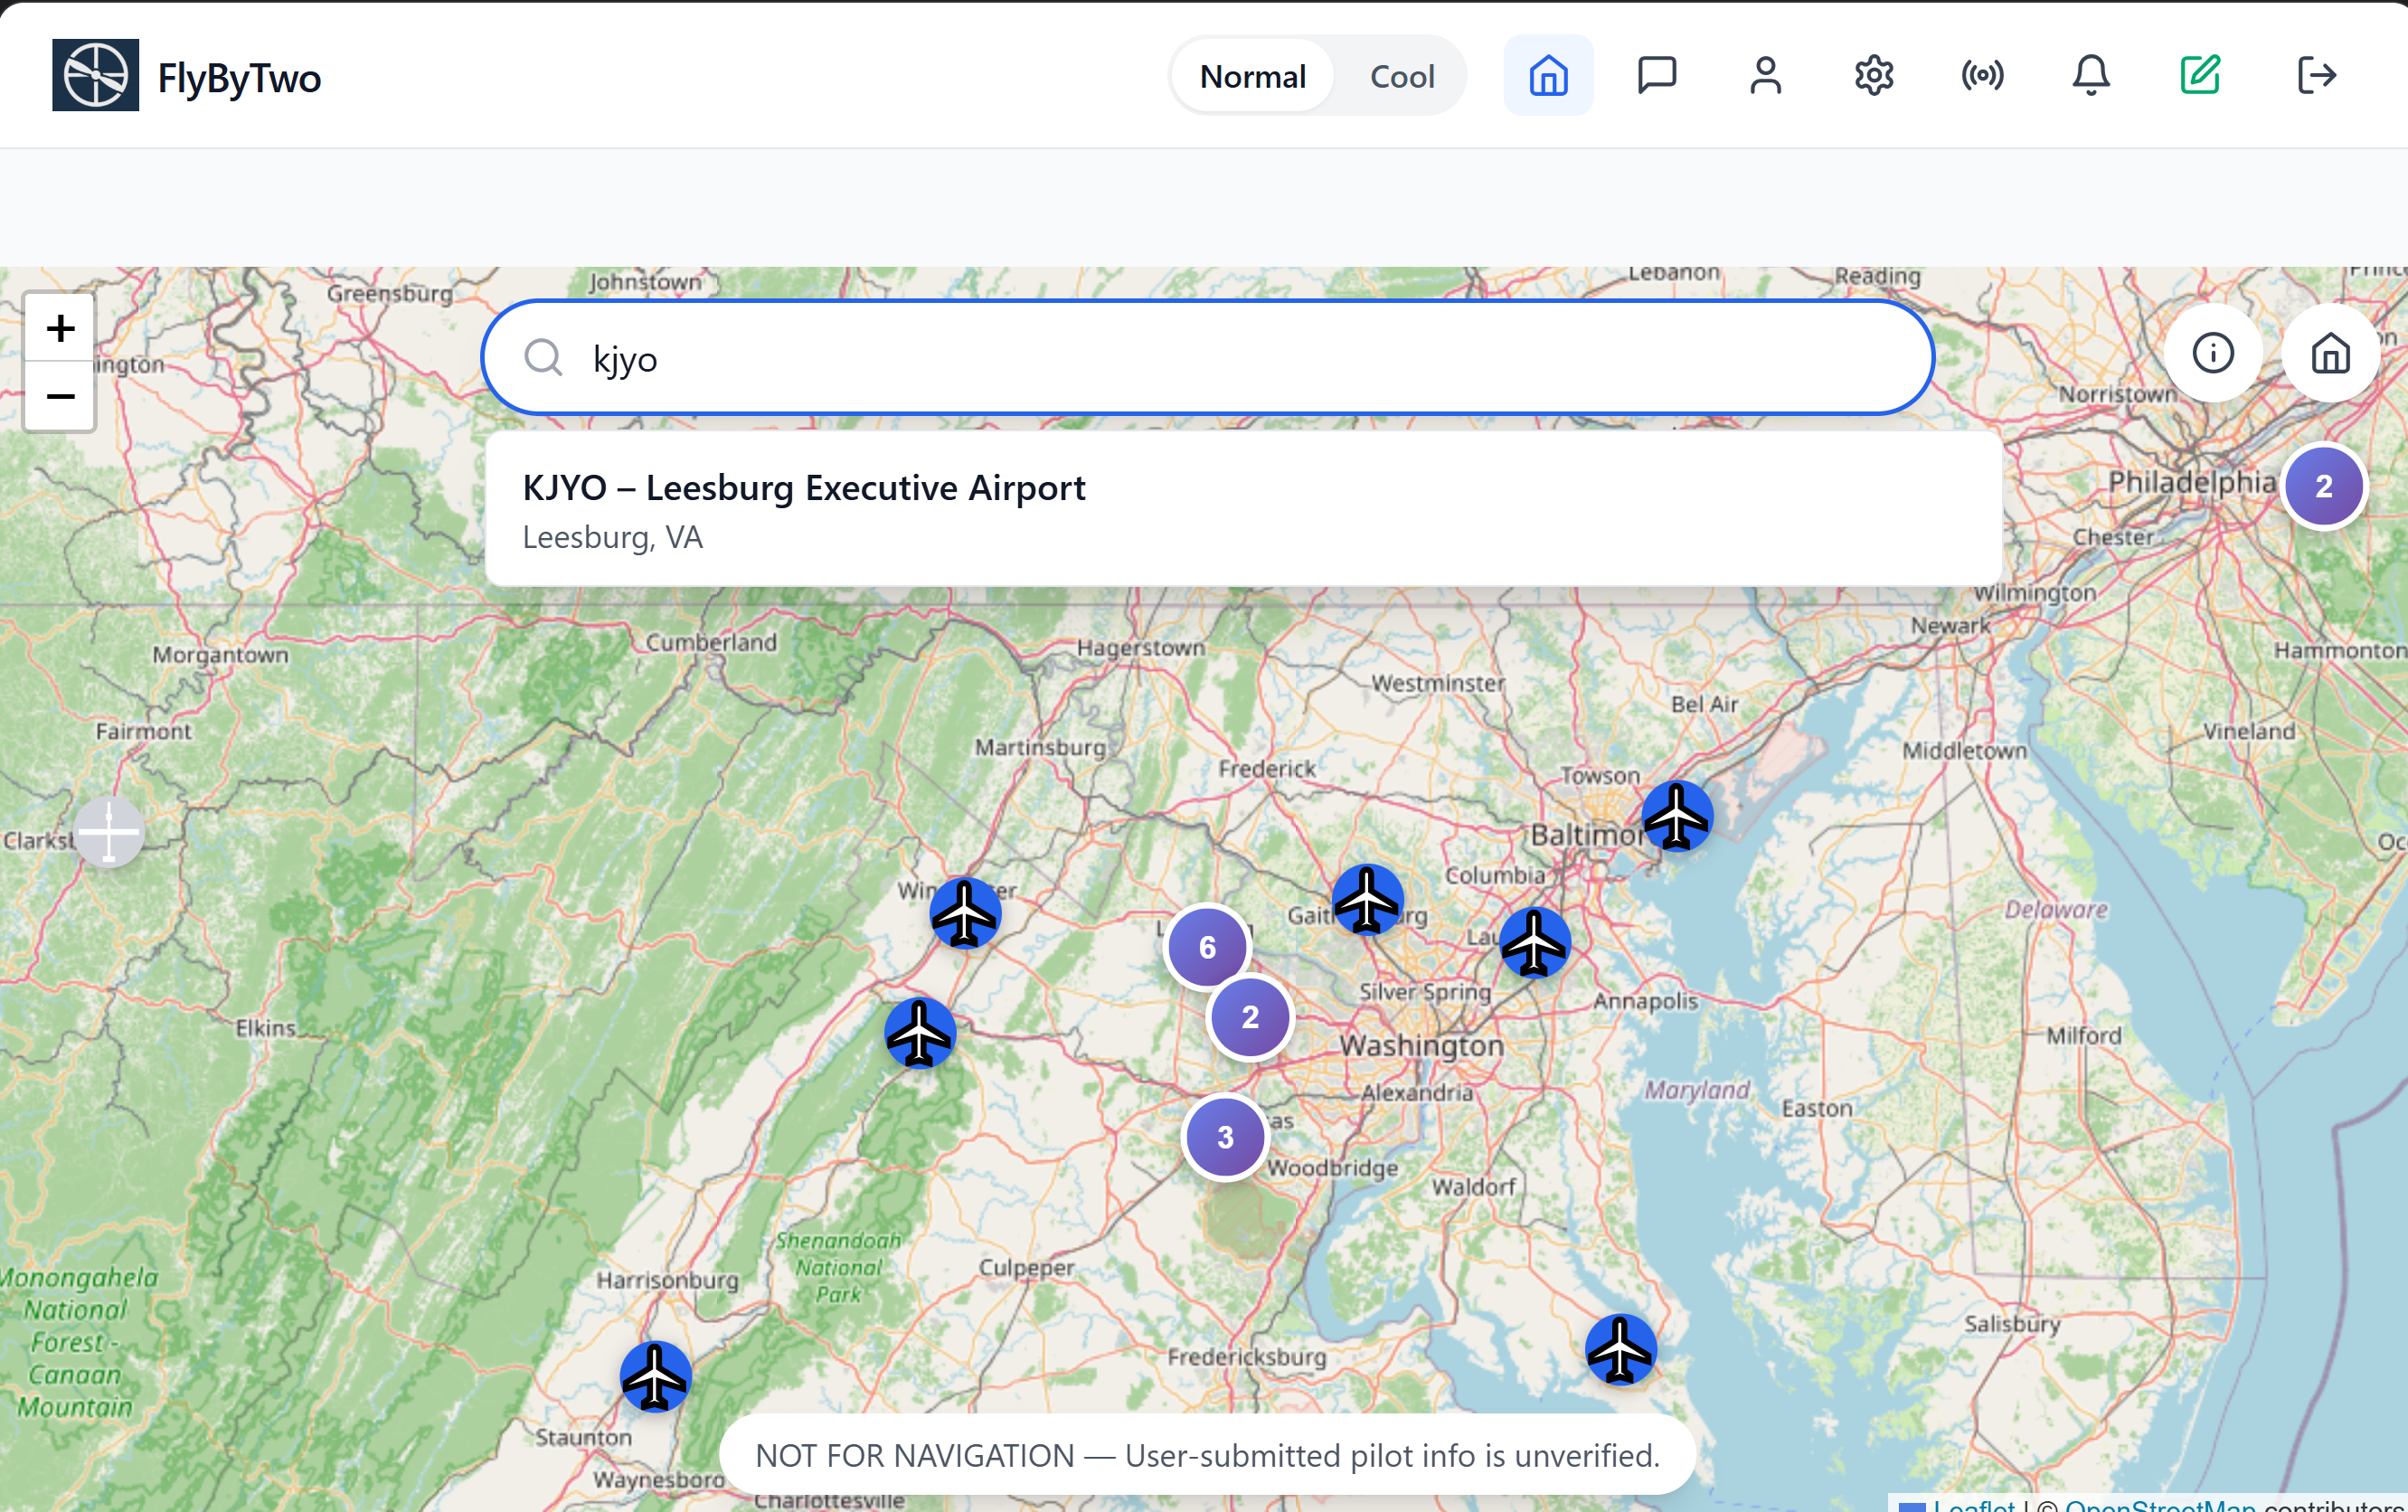Image resolution: width=2408 pixels, height=1512 pixels.
Task: Switch theme to Cool mode
Action: [x=1401, y=76]
